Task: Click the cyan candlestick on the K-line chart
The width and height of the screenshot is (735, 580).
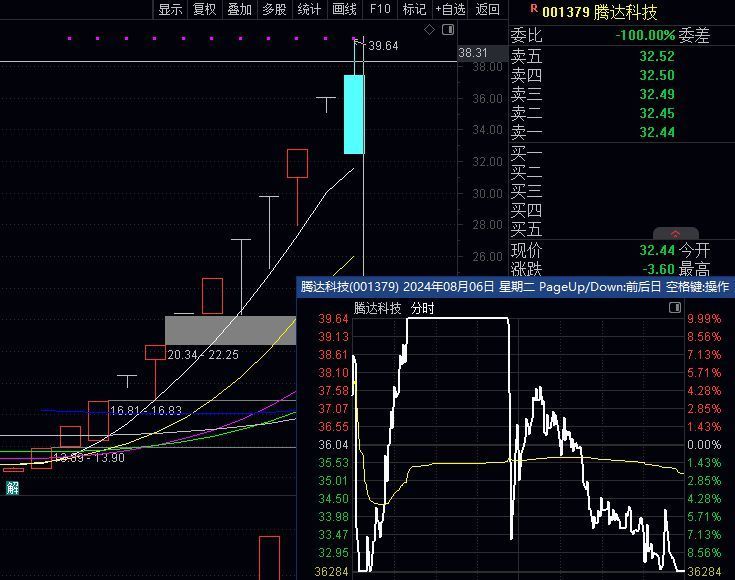Action: [x=354, y=114]
